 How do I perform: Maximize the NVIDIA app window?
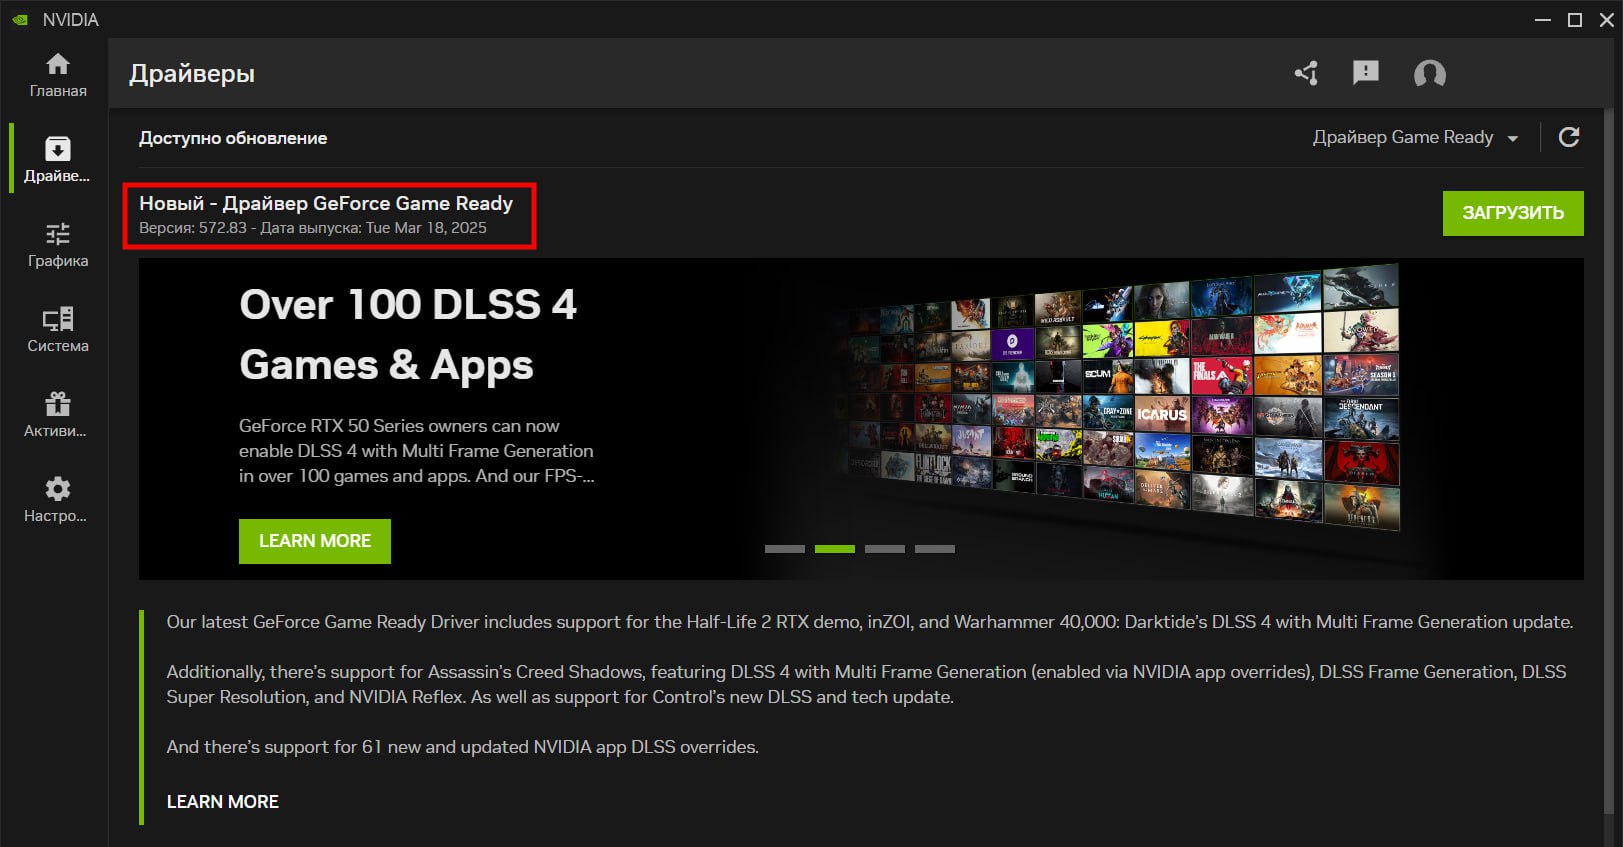(1575, 20)
